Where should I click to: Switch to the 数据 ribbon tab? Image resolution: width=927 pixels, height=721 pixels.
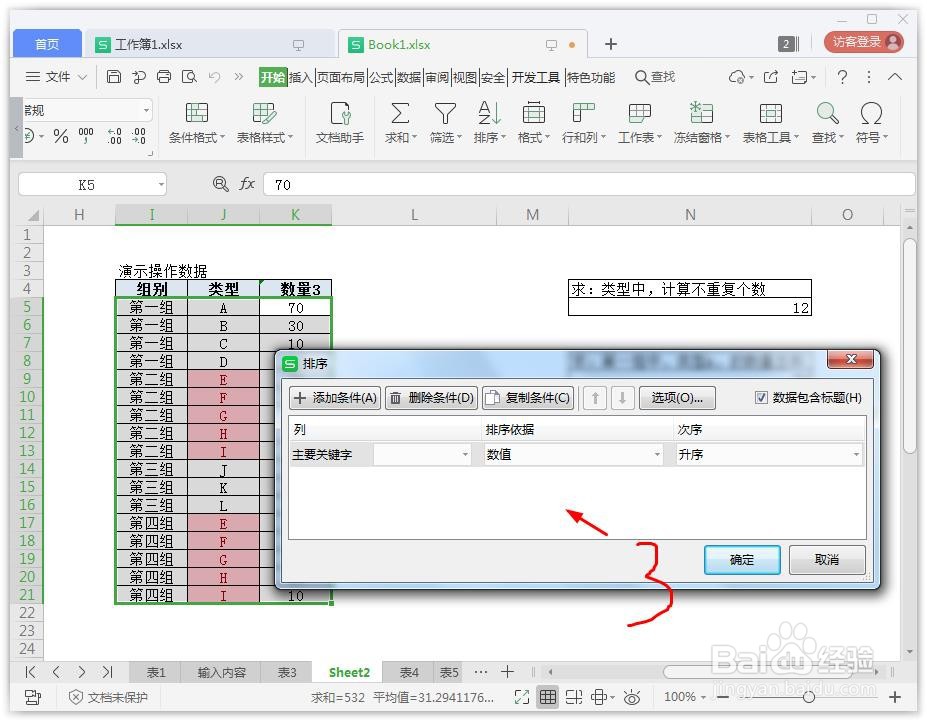point(407,76)
